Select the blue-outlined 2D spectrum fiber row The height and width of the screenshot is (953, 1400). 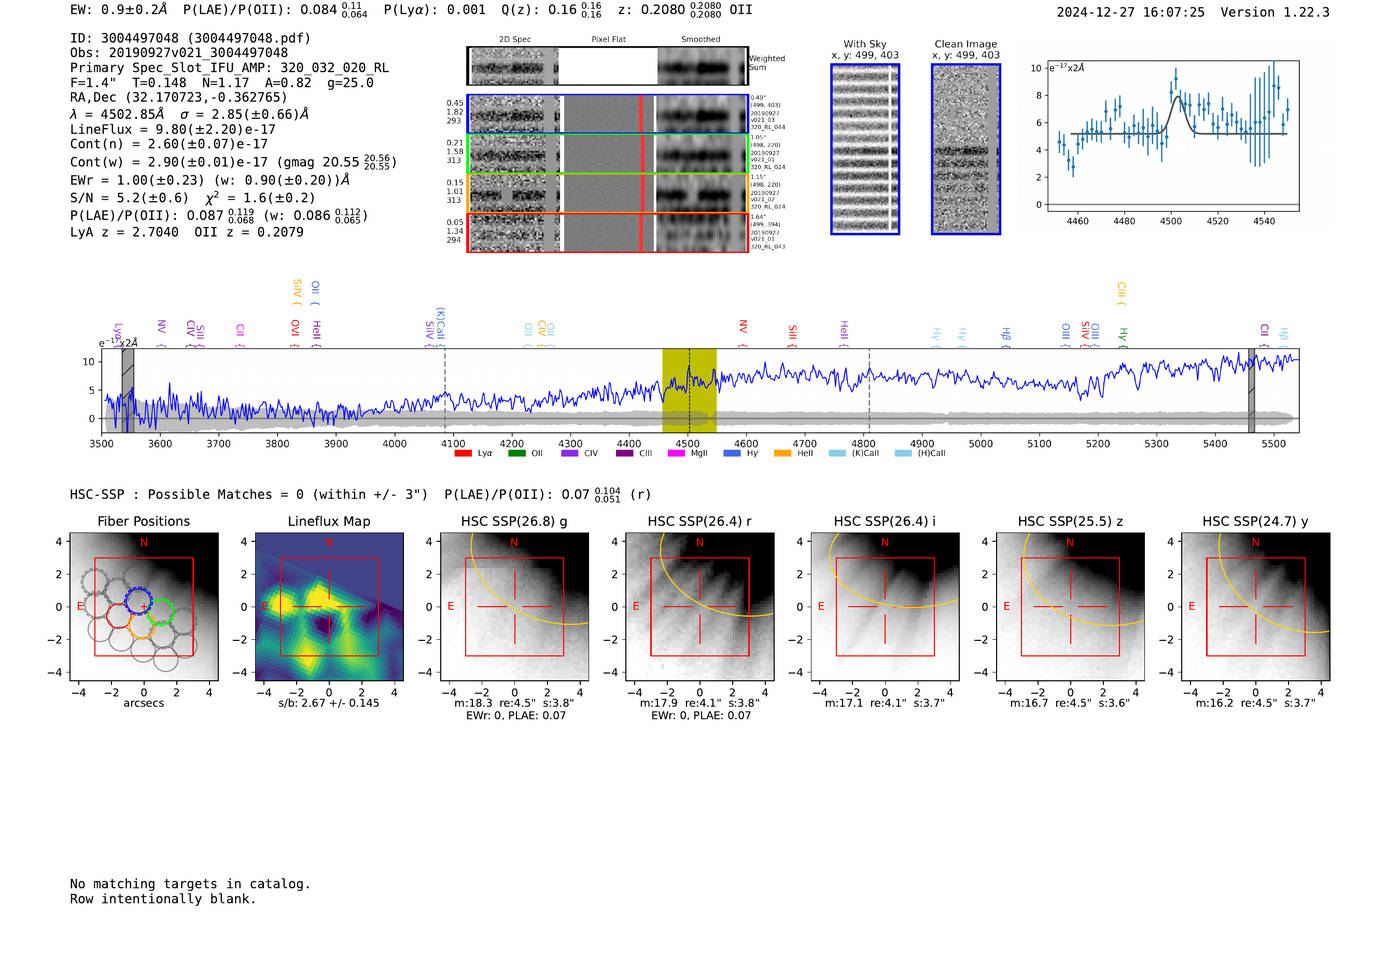(608, 114)
